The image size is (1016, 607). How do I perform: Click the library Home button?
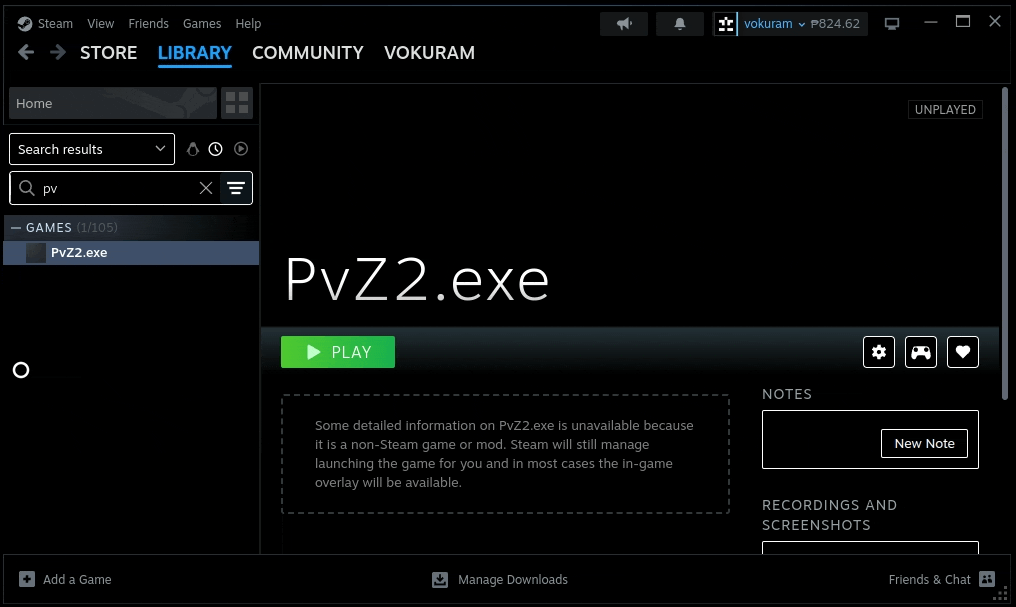(x=113, y=103)
